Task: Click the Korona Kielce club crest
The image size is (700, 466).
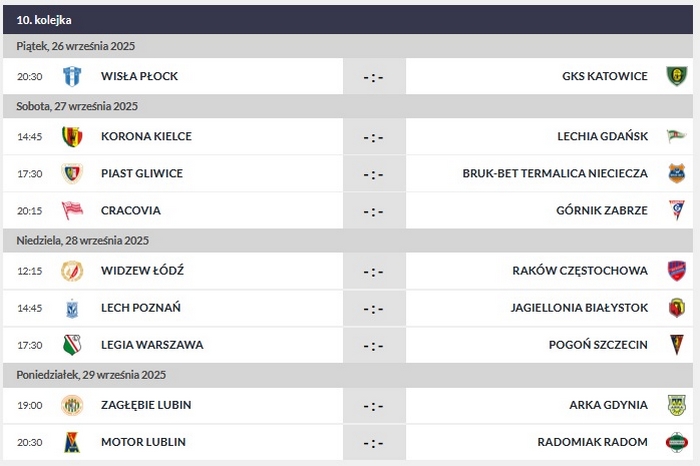Action: [71, 136]
